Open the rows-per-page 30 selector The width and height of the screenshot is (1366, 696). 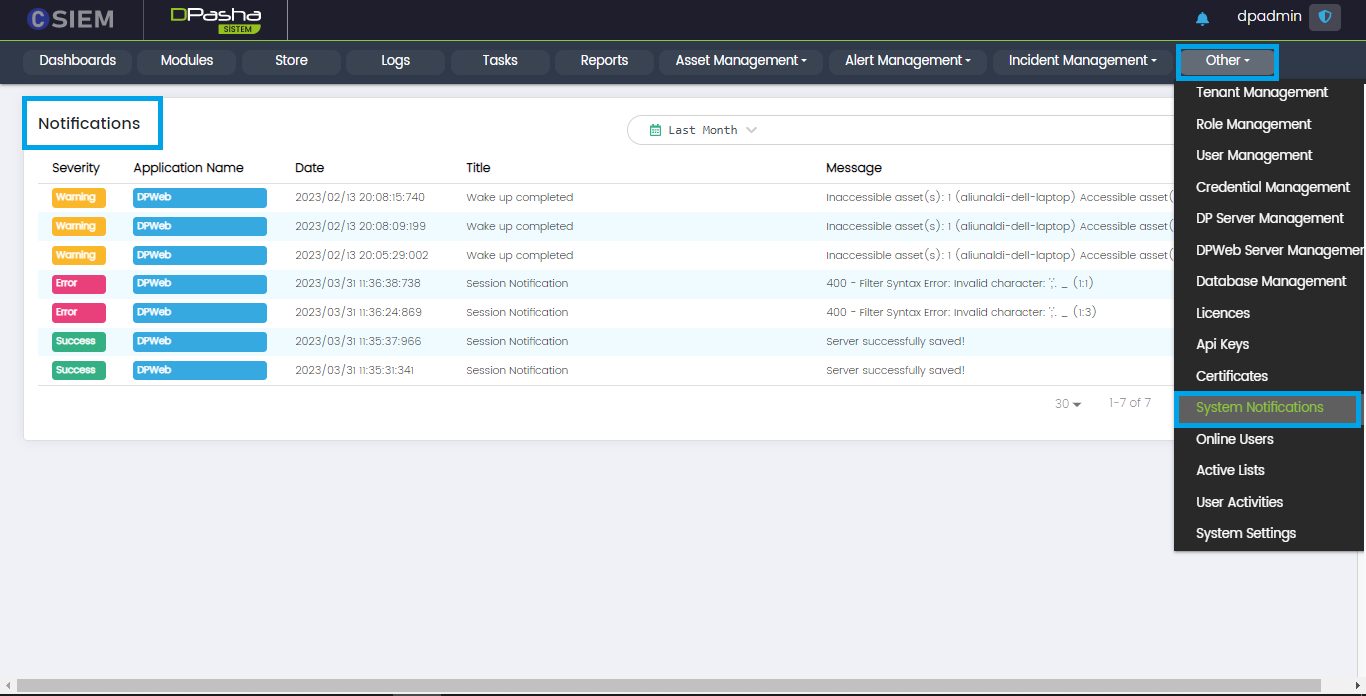[1067, 404]
